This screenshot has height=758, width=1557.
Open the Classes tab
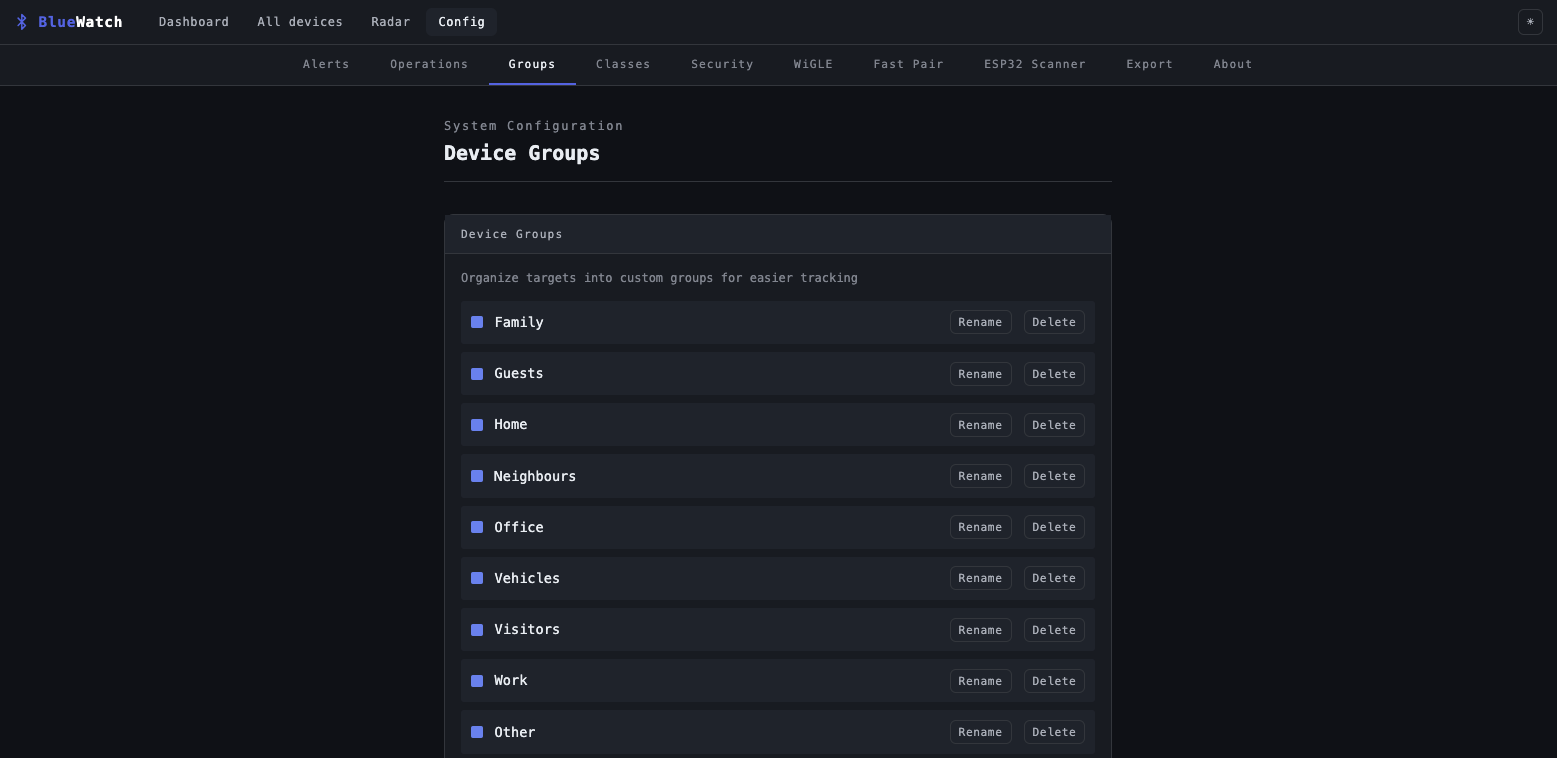tap(623, 64)
